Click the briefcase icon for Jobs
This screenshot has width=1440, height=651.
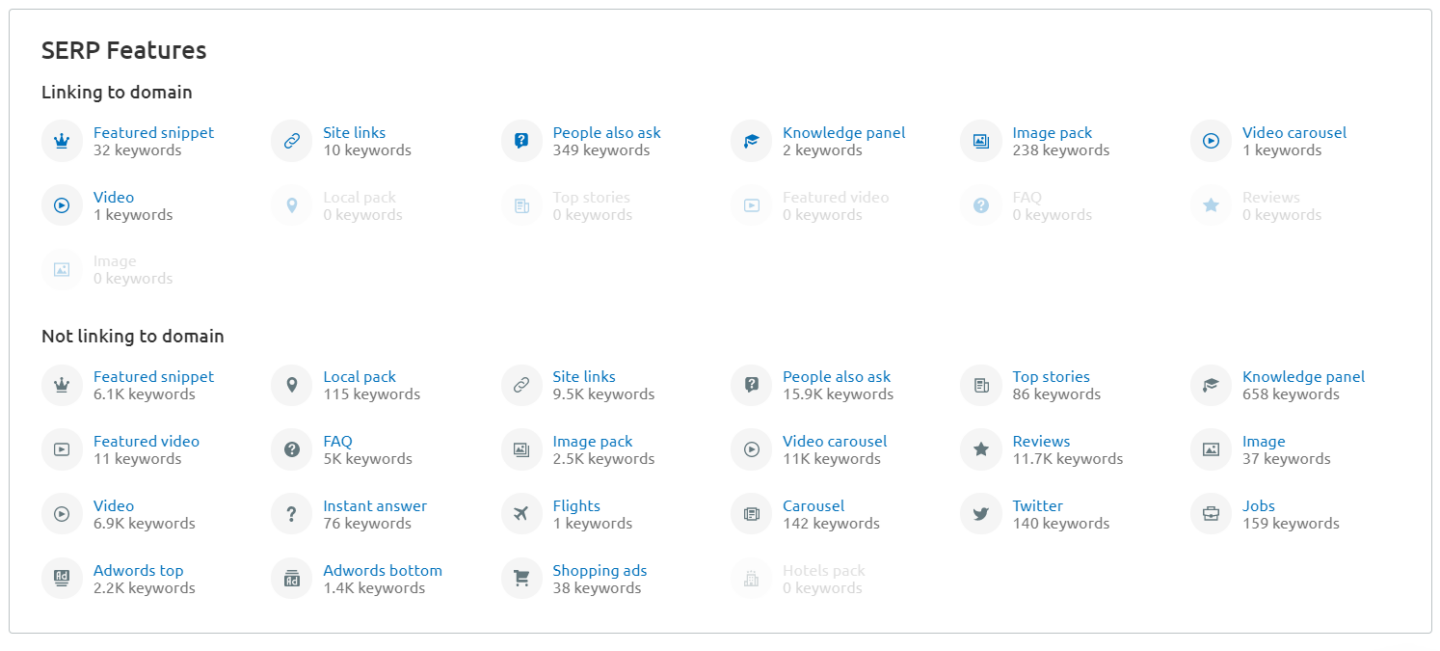(1211, 514)
